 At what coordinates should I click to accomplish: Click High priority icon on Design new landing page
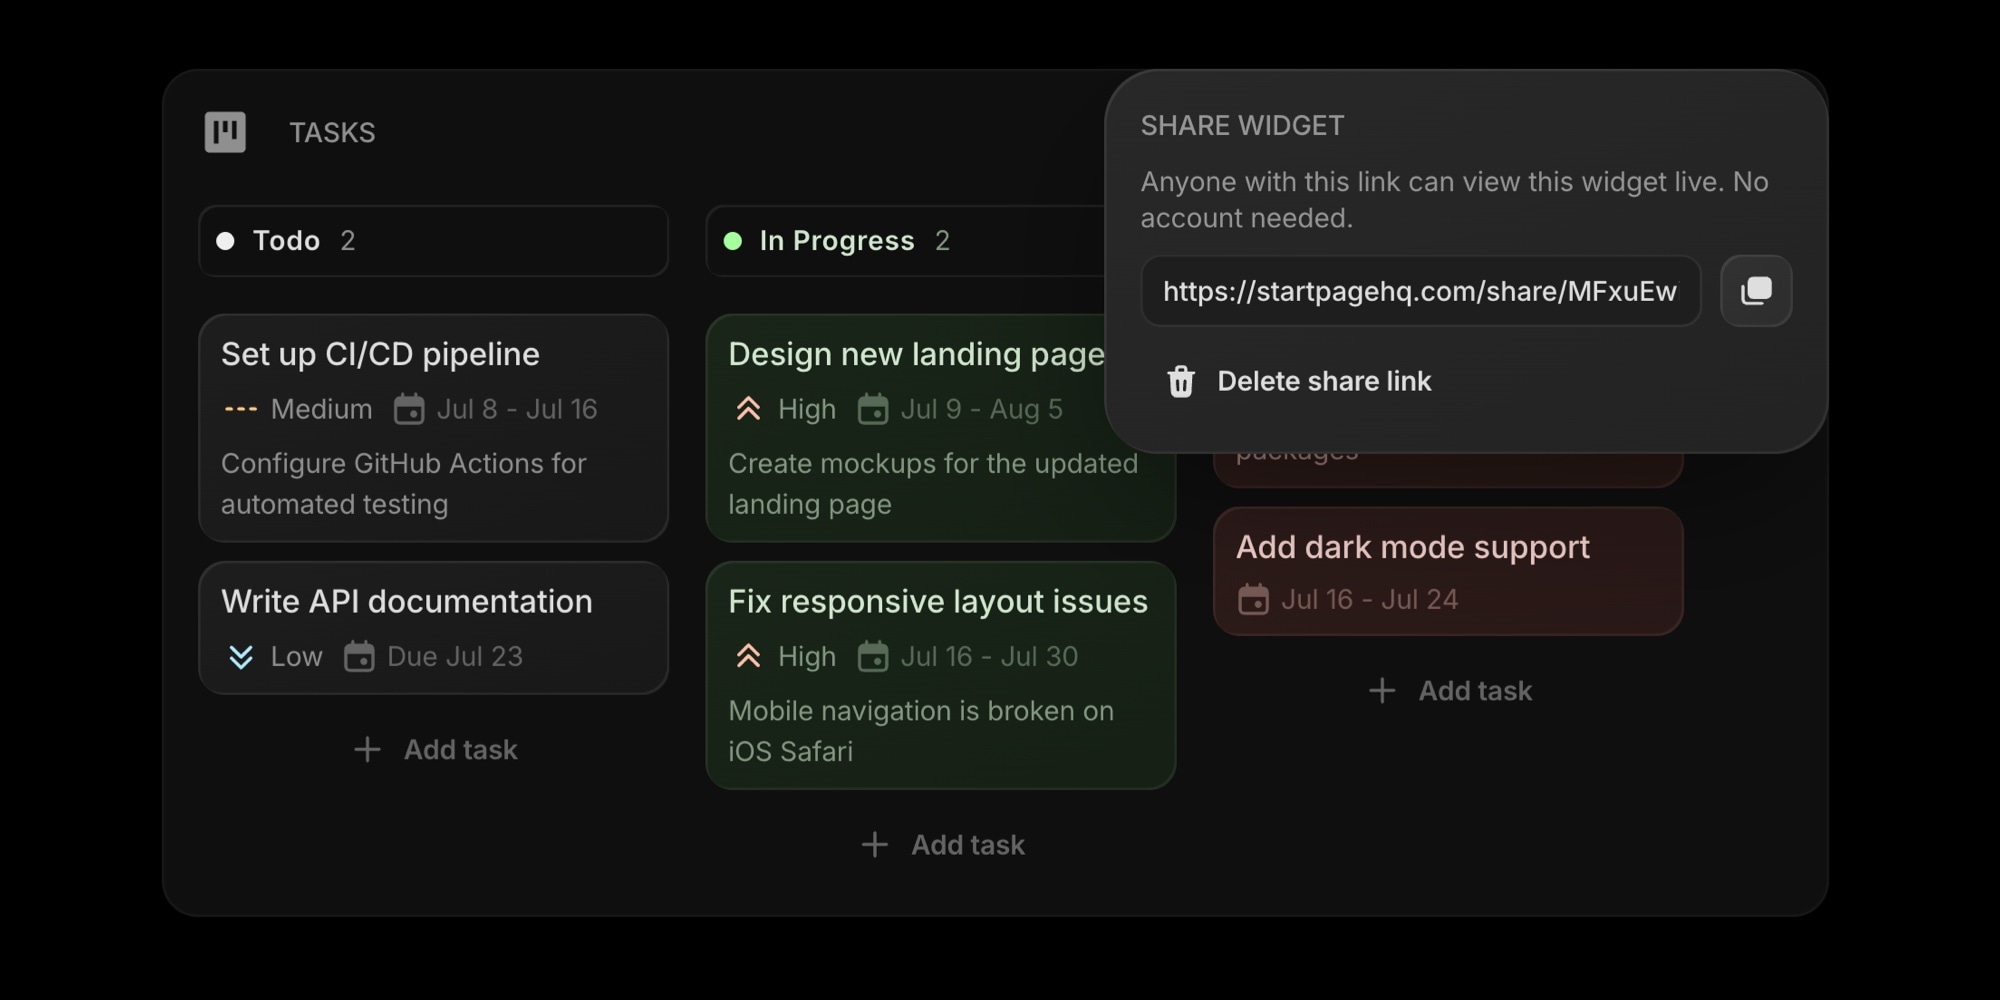pyautogui.click(x=748, y=409)
